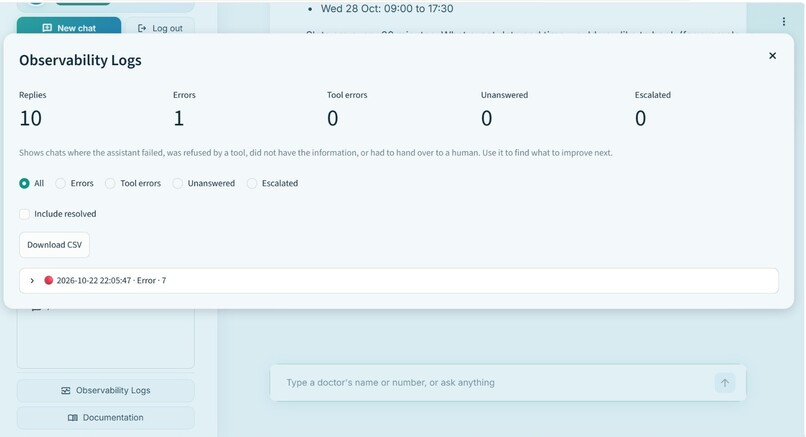Click the Observability Logs sidebar icon
The image size is (806, 437).
(66, 391)
